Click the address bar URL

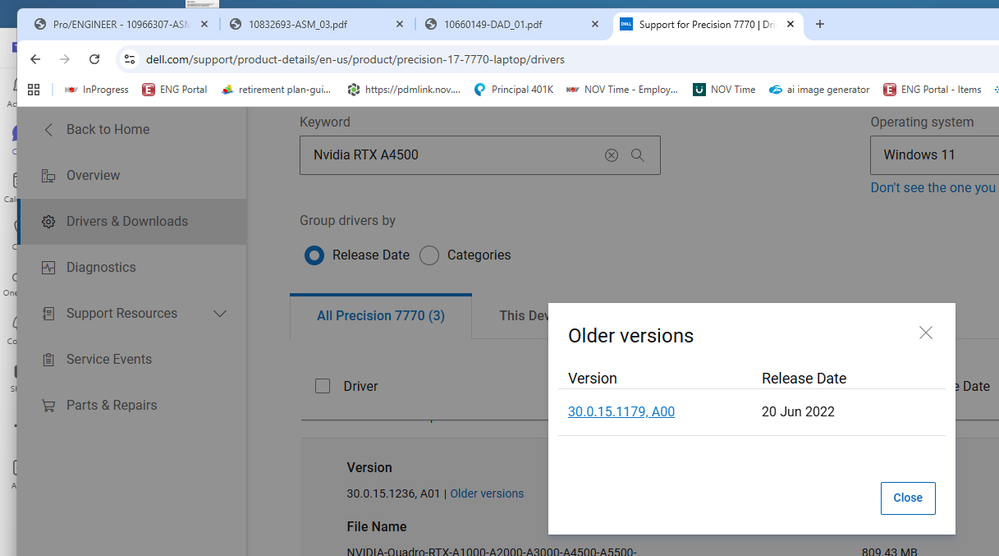coord(355,59)
